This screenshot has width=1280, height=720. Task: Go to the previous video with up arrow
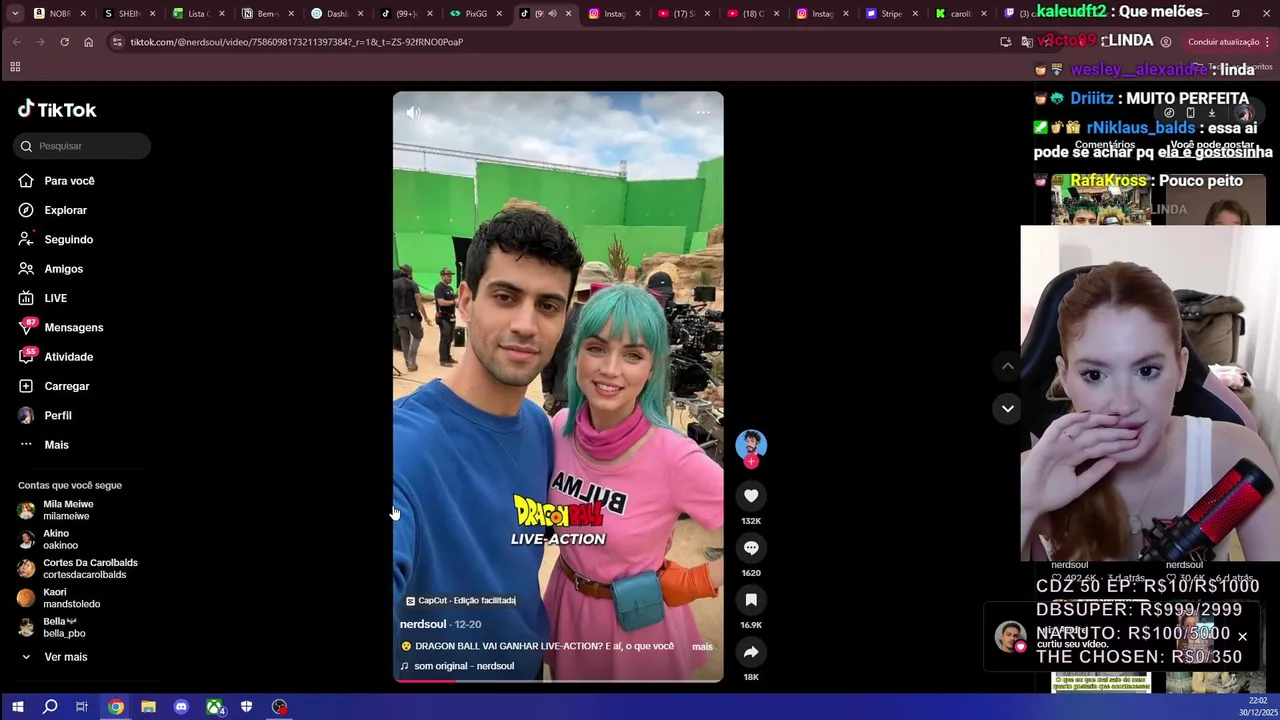point(1007,366)
